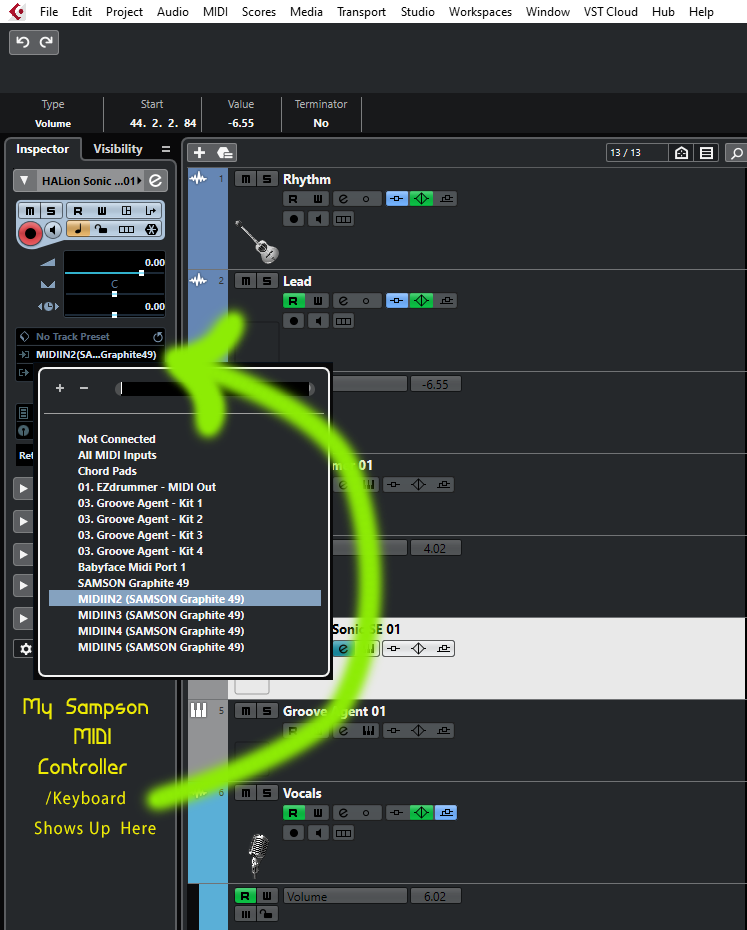Open Inspector settings gear icon
747x930 pixels.
click(x=25, y=649)
